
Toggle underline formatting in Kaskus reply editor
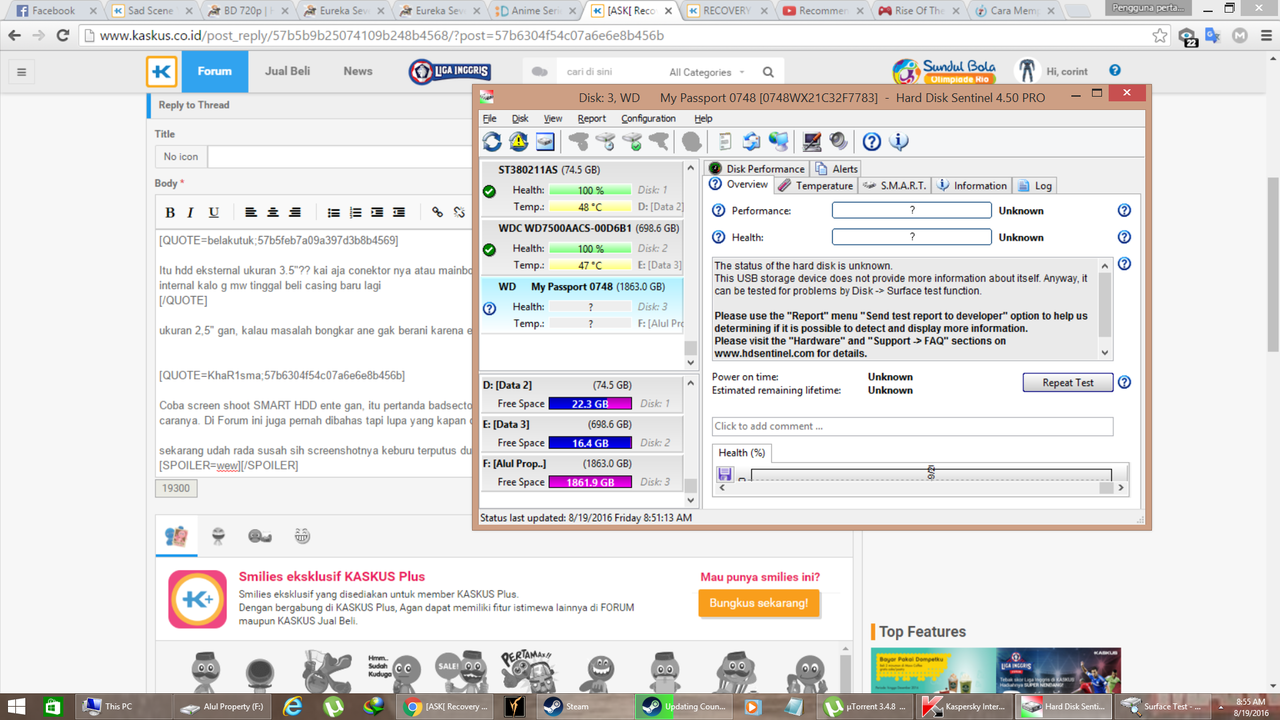pos(214,212)
